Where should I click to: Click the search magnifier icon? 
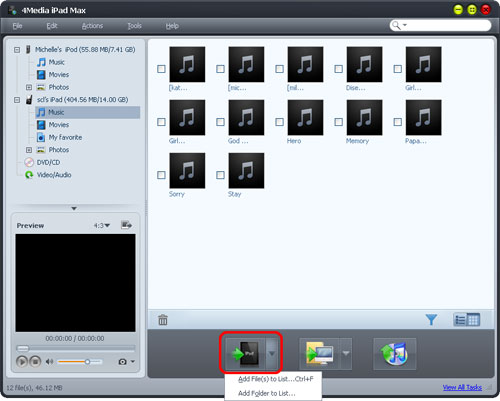pyautogui.click(x=396, y=25)
